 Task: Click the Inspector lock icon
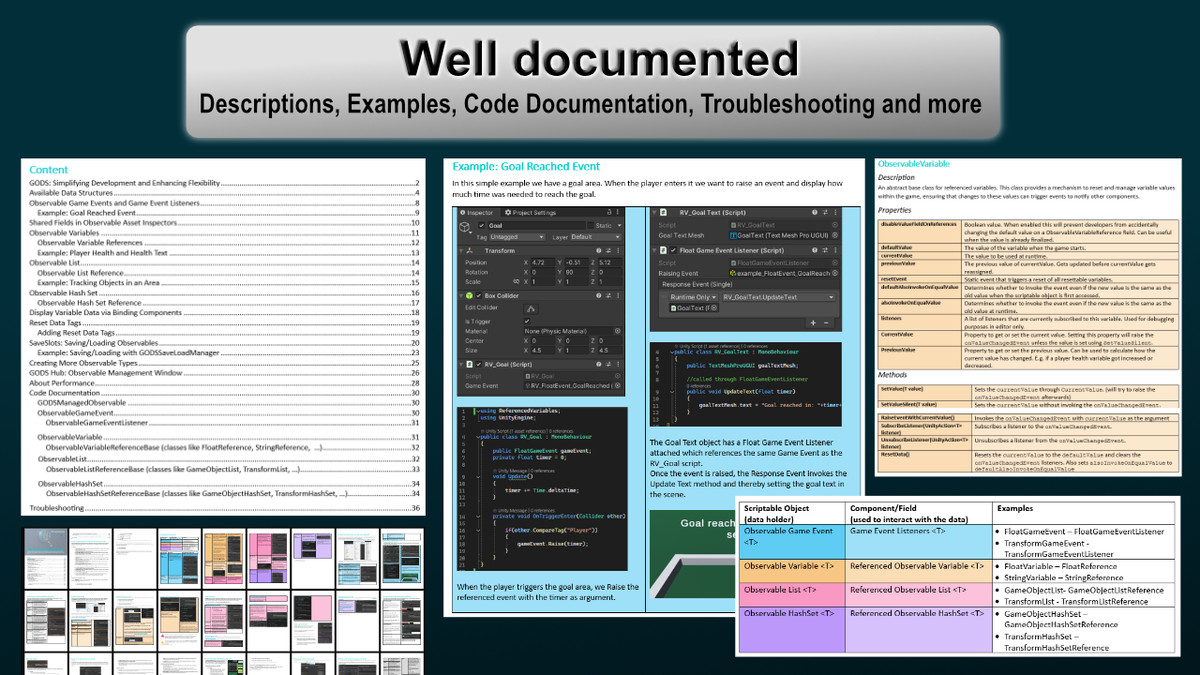609,212
